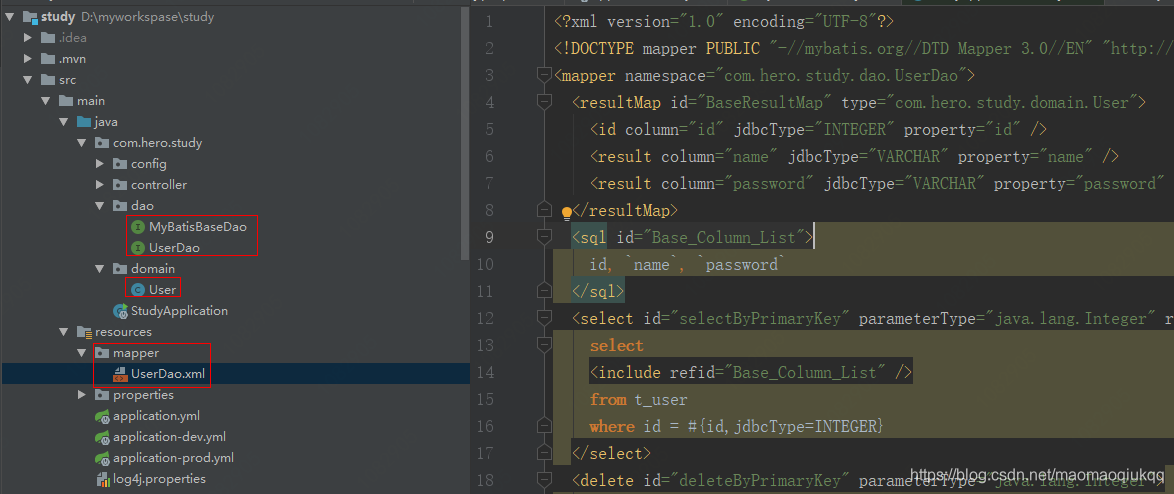Collapse the mapper folder arrow

[x=82, y=352]
